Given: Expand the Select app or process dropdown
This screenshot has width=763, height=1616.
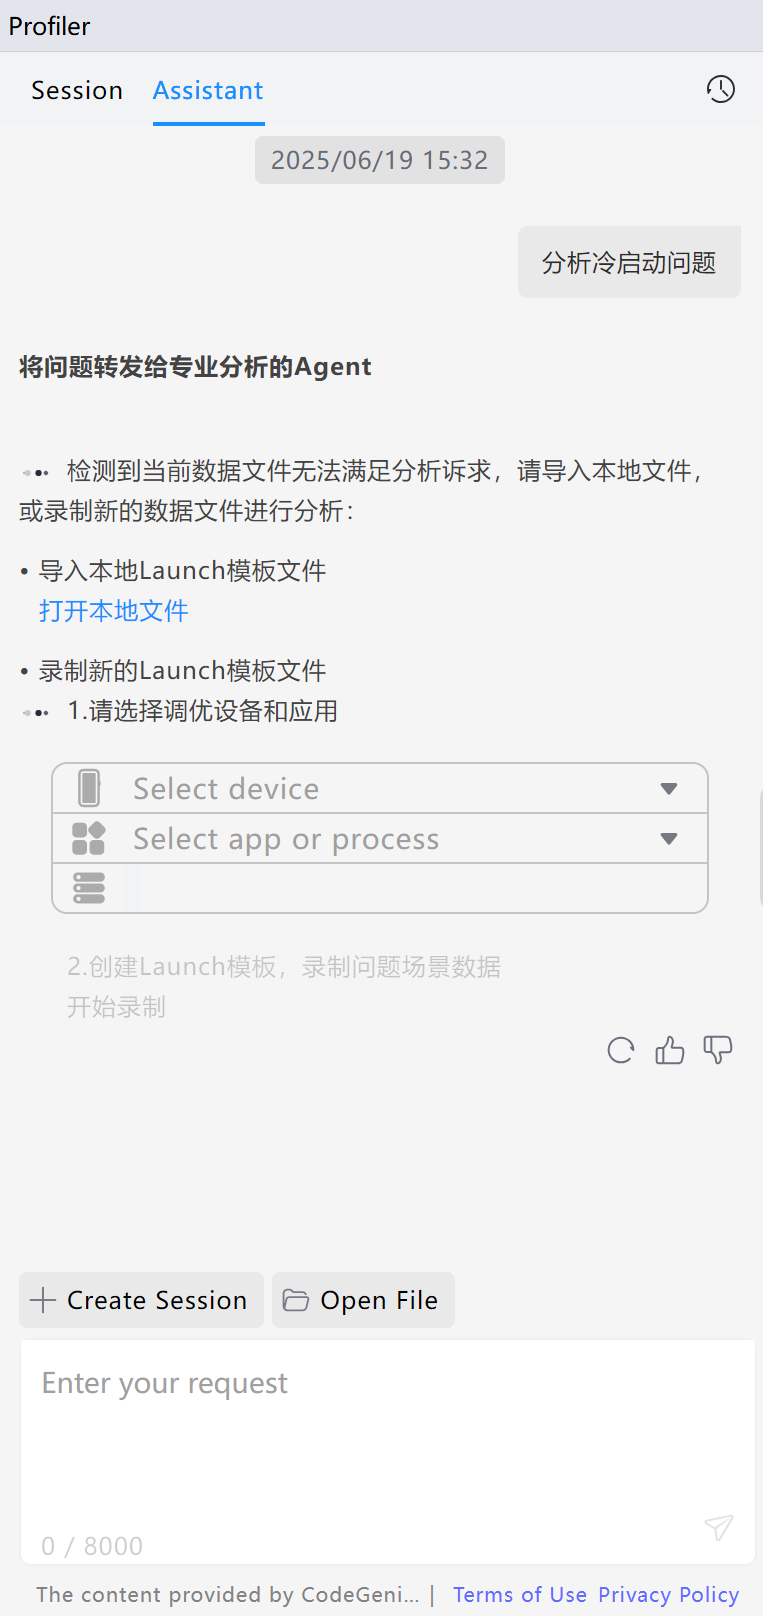Looking at the screenshot, I should 668,838.
